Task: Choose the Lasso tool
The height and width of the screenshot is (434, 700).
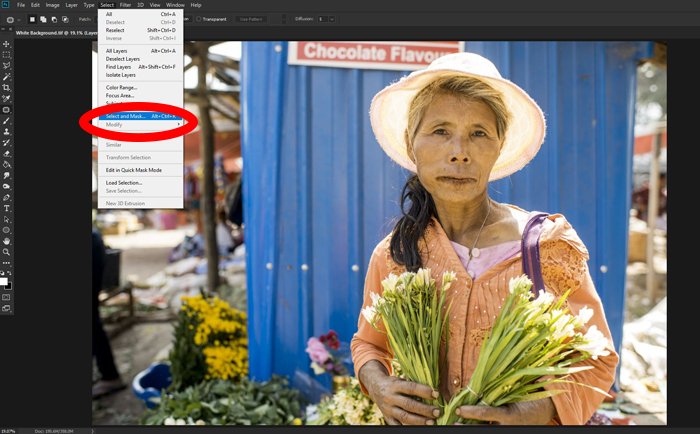Action: tap(6, 65)
